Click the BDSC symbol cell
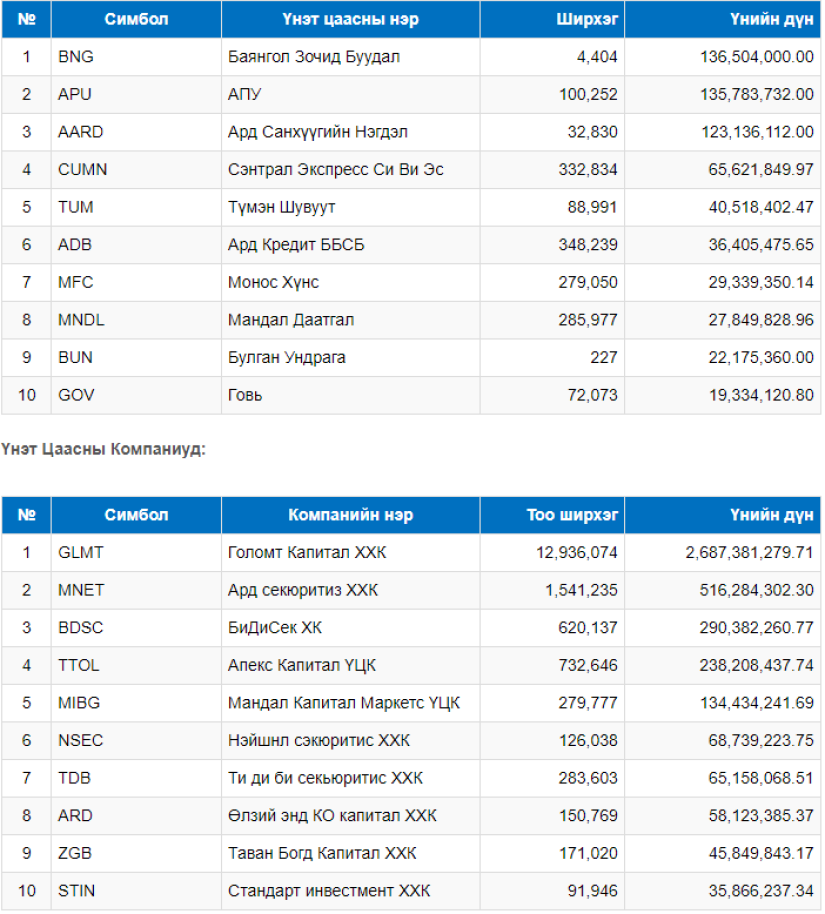The height and width of the screenshot is (914, 825). [136, 627]
